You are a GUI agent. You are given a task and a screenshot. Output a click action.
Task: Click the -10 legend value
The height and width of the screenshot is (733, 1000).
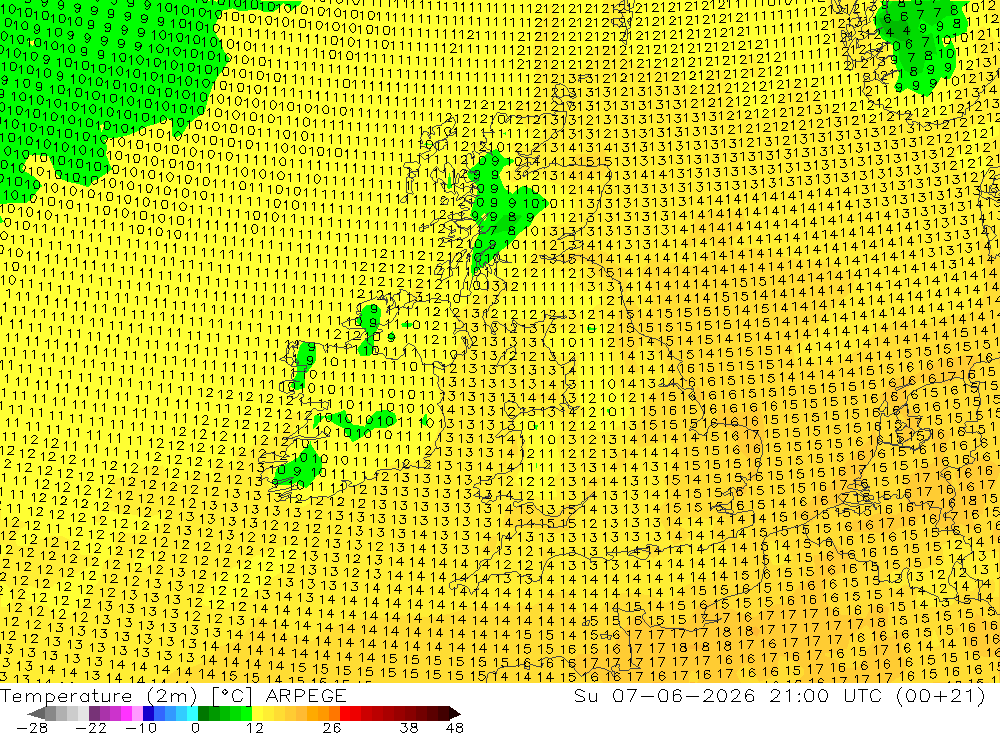click(x=141, y=728)
